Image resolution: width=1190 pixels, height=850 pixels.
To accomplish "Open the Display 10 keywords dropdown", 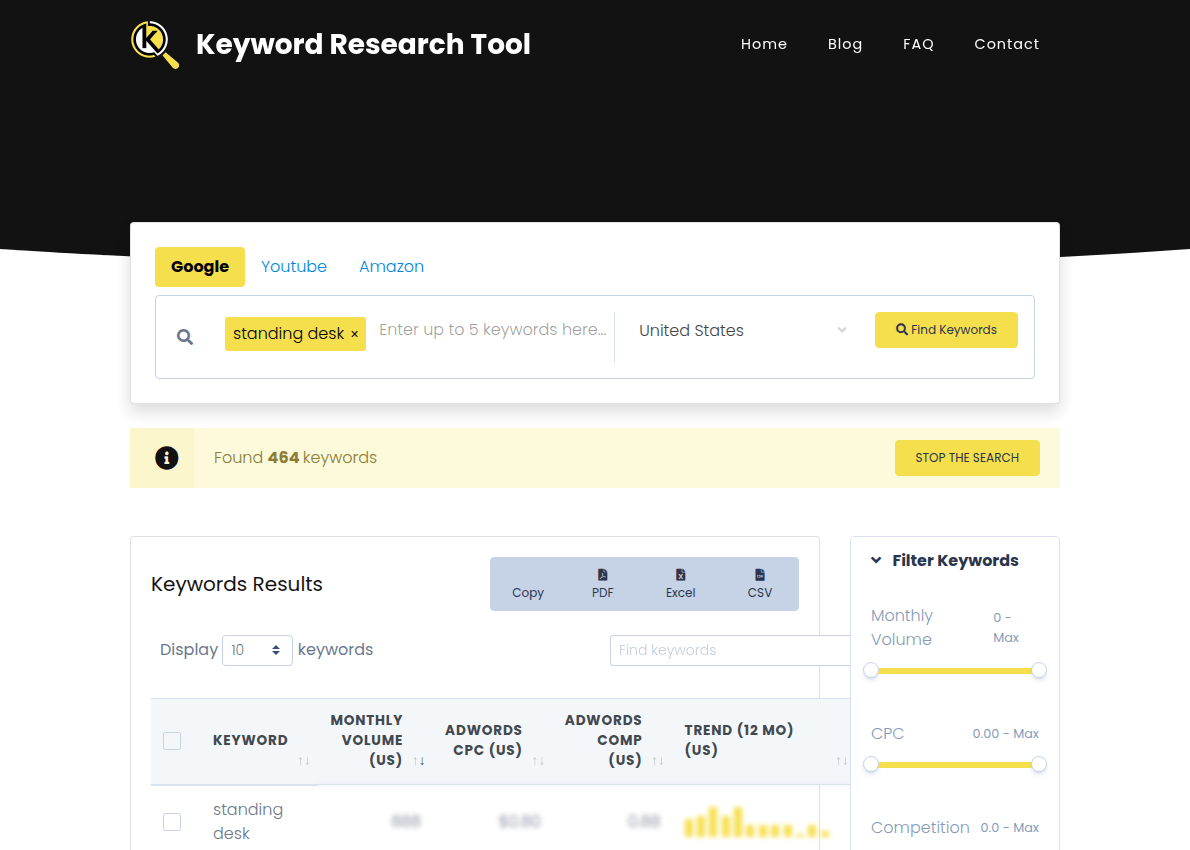I will click(257, 650).
